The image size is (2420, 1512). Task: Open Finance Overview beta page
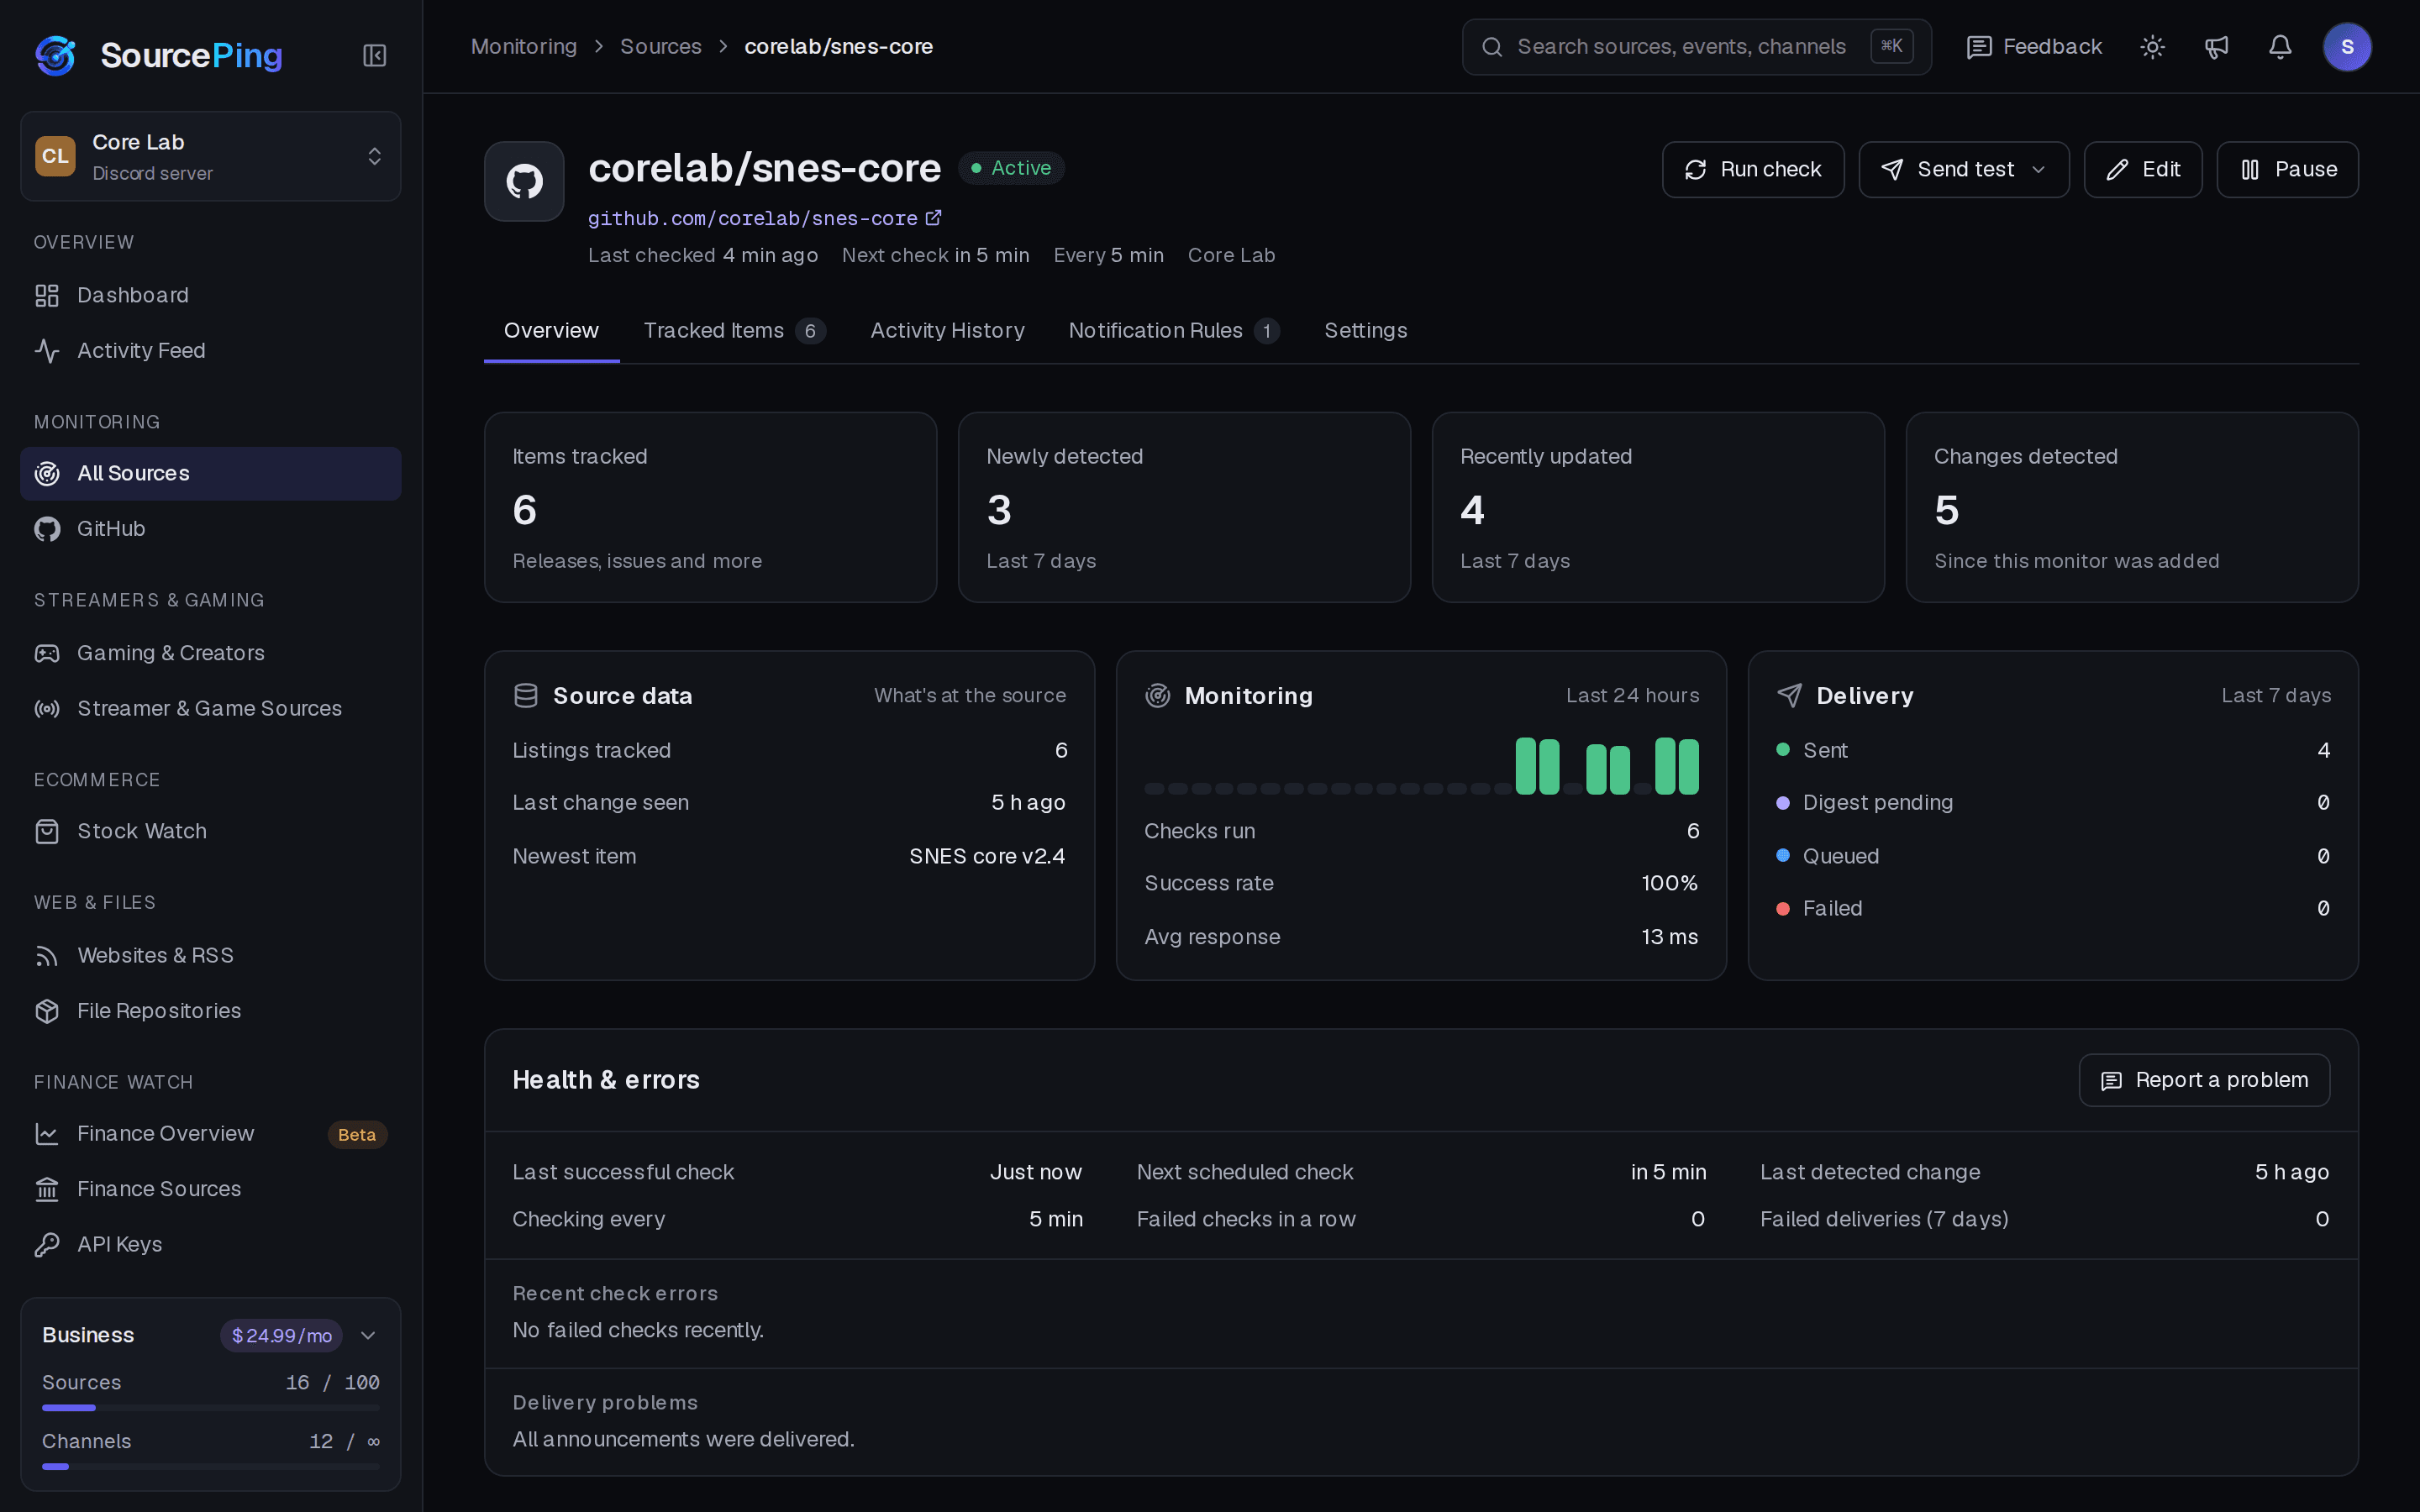pos(211,1133)
